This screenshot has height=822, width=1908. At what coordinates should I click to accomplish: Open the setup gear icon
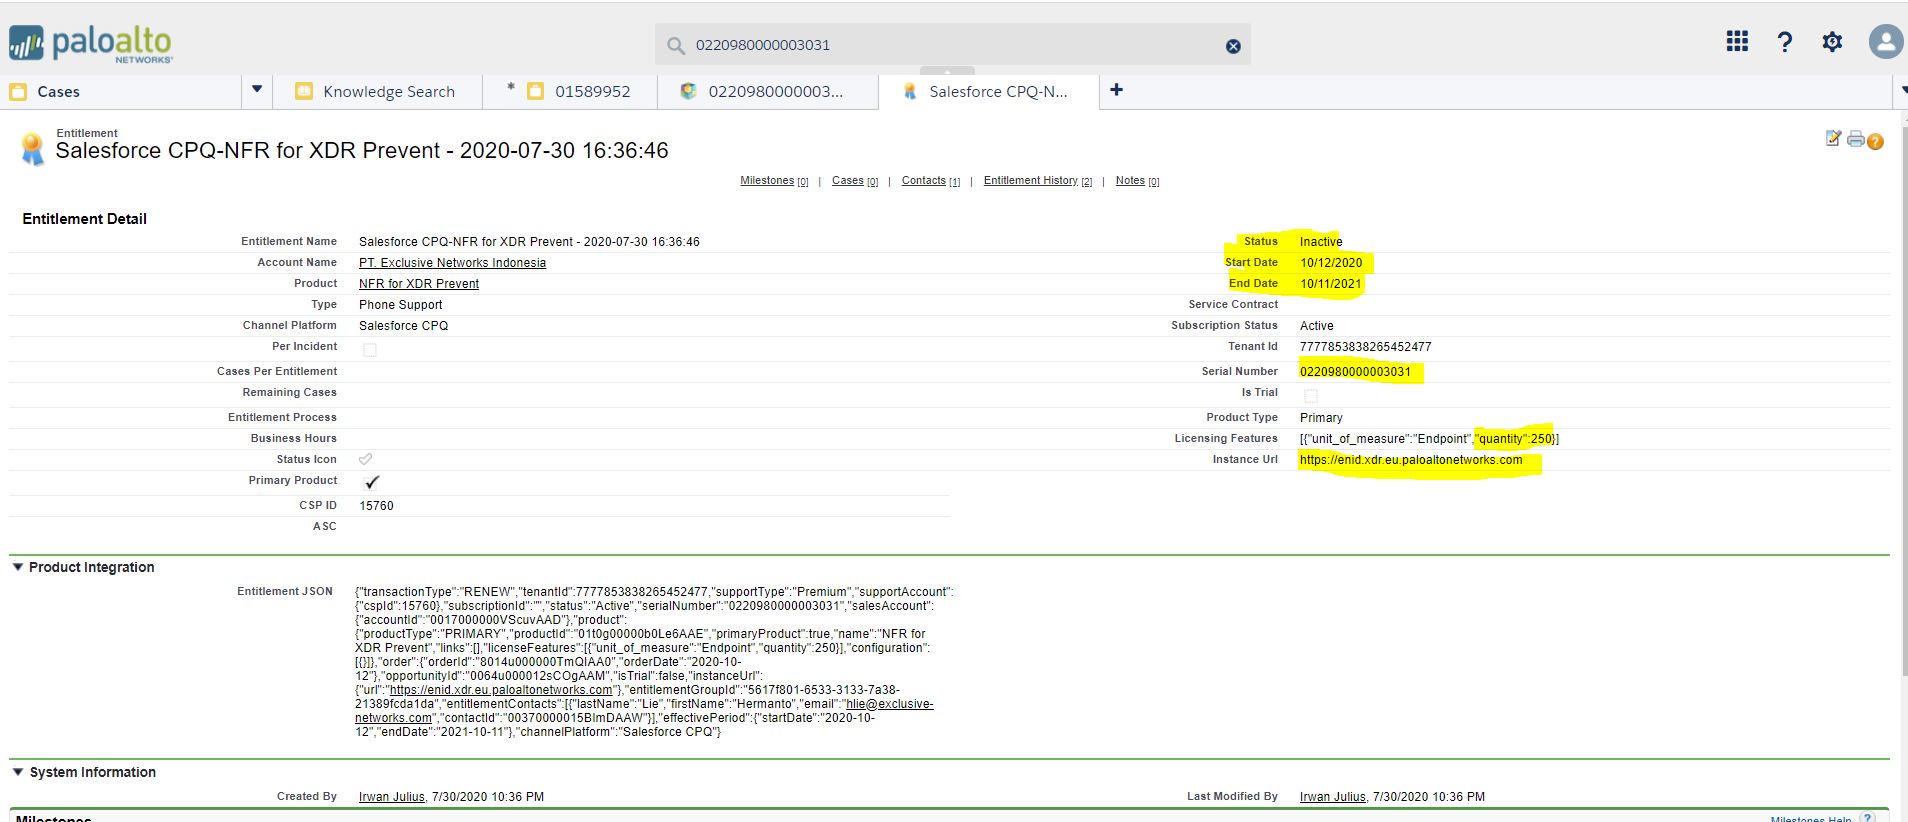click(1831, 42)
